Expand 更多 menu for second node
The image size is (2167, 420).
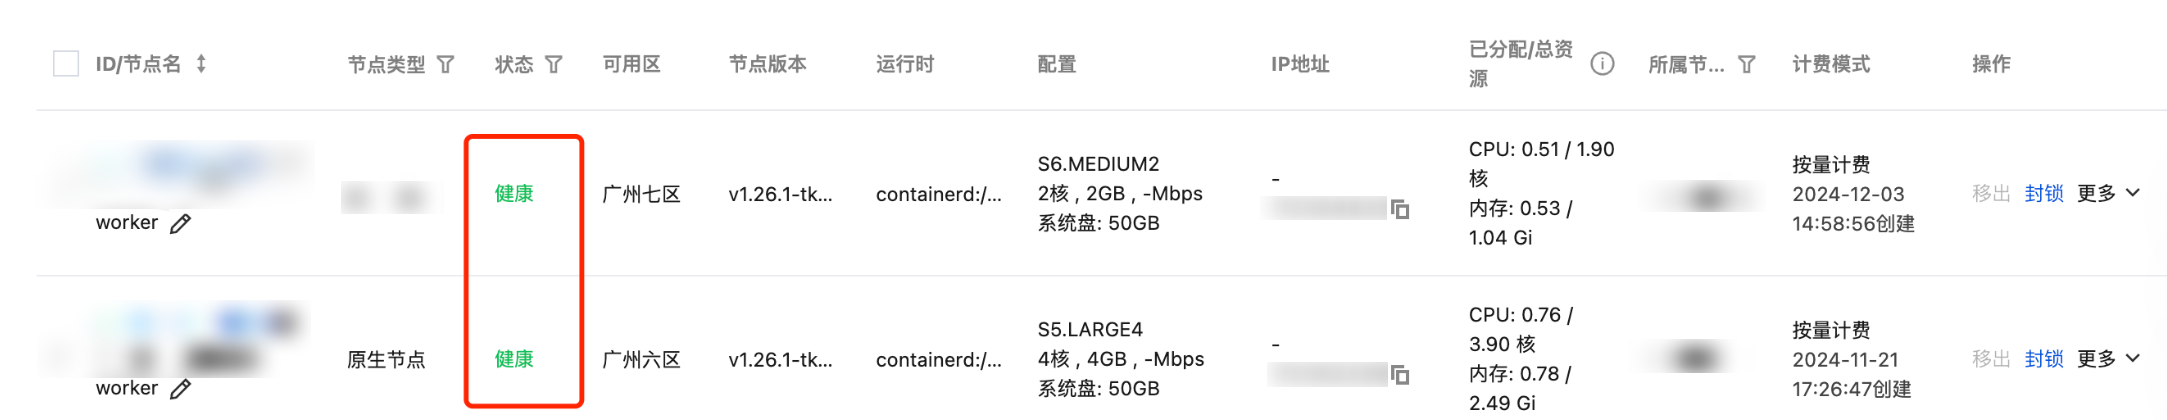point(2108,359)
